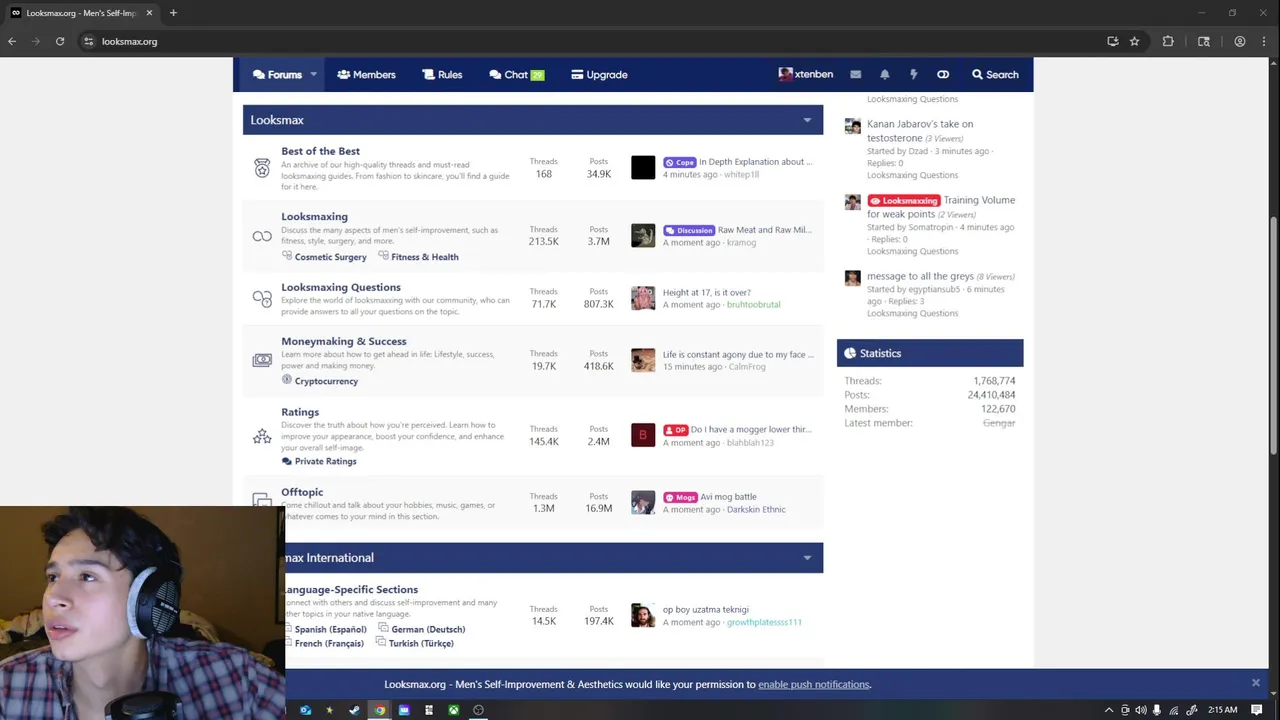1280x720 pixels.
Task: Click the Looksmaxing forum infinity icon
Action: click(x=262, y=236)
